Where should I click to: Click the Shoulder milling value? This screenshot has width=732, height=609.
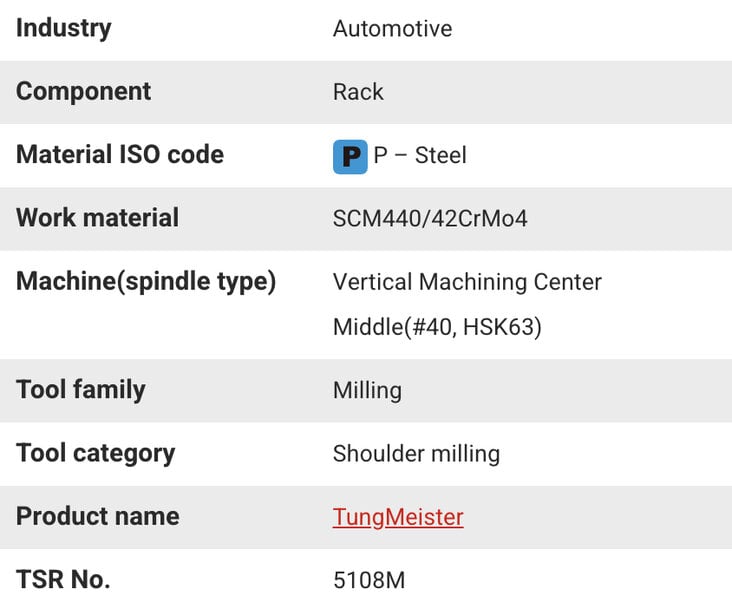tap(416, 454)
